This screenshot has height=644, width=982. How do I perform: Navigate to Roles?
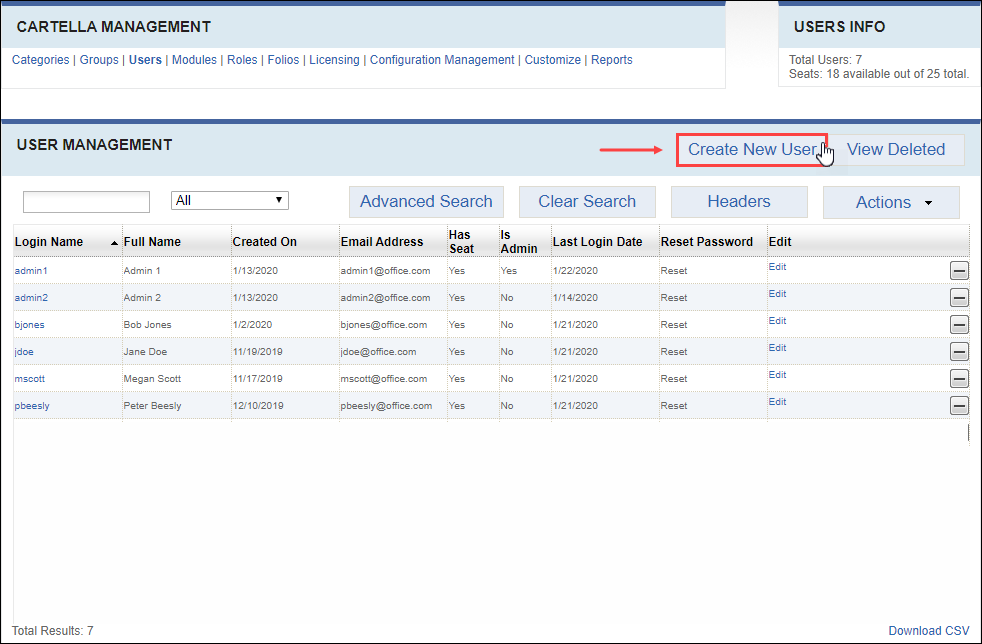coord(242,60)
